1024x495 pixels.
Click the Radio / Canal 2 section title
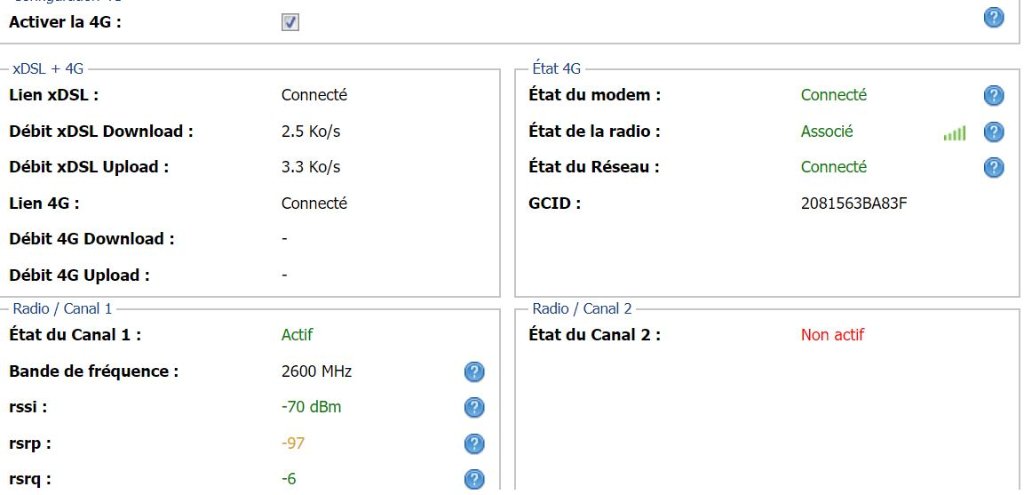(x=582, y=308)
